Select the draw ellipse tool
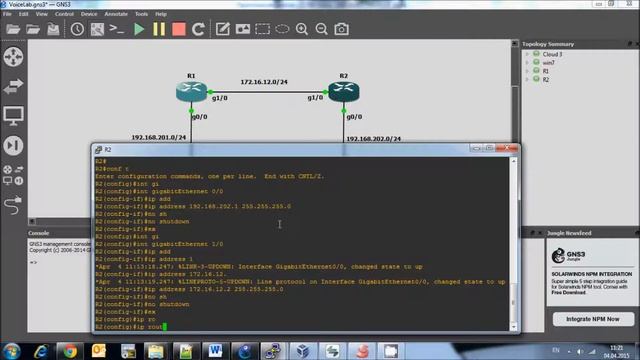The height and width of the screenshot is (360, 640). click(x=282, y=29)
